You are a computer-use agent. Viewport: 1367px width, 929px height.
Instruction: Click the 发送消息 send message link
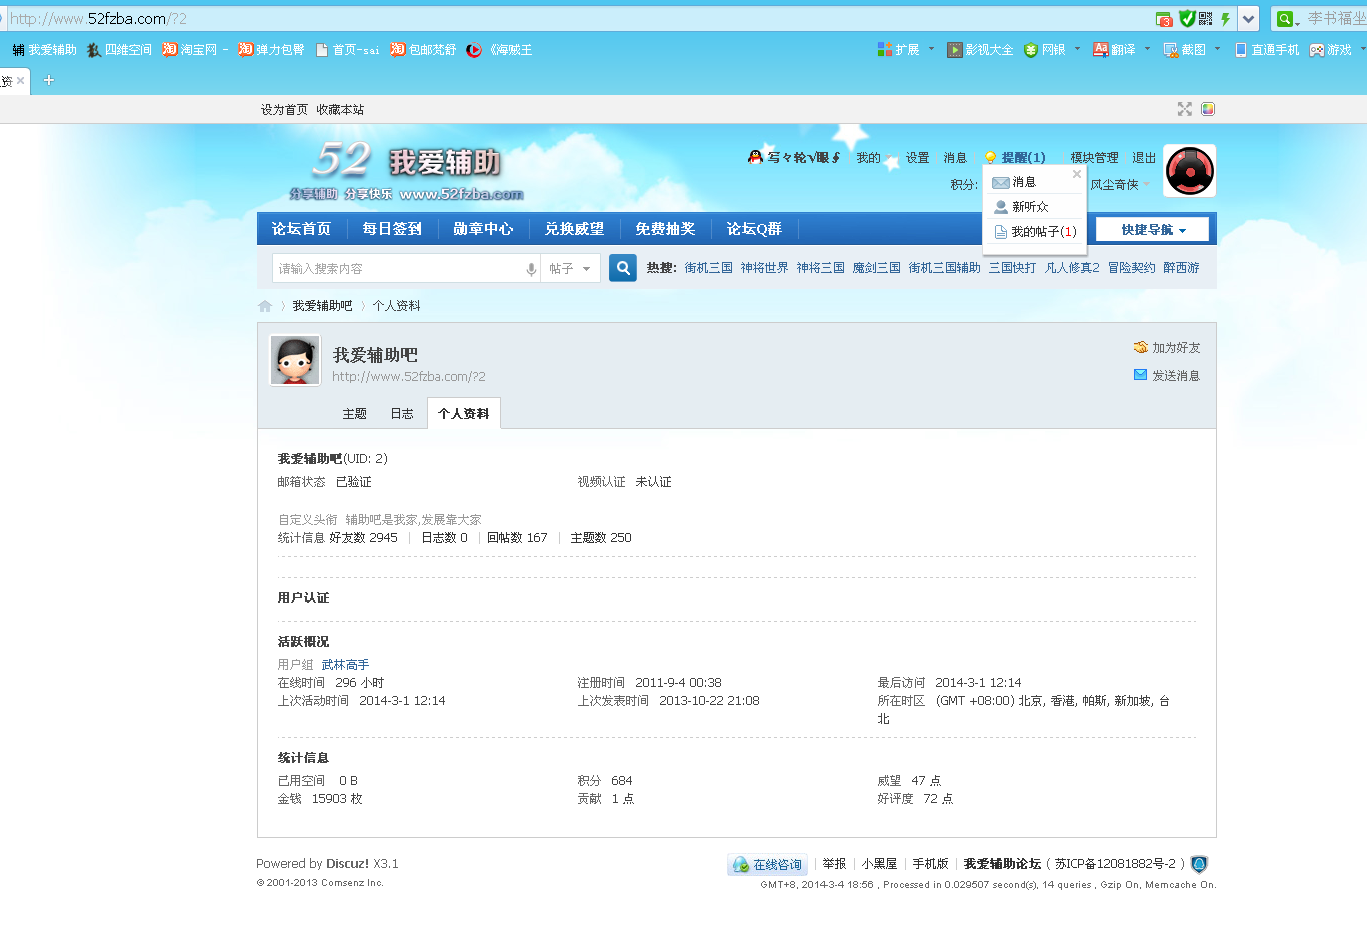point(1167,376)
